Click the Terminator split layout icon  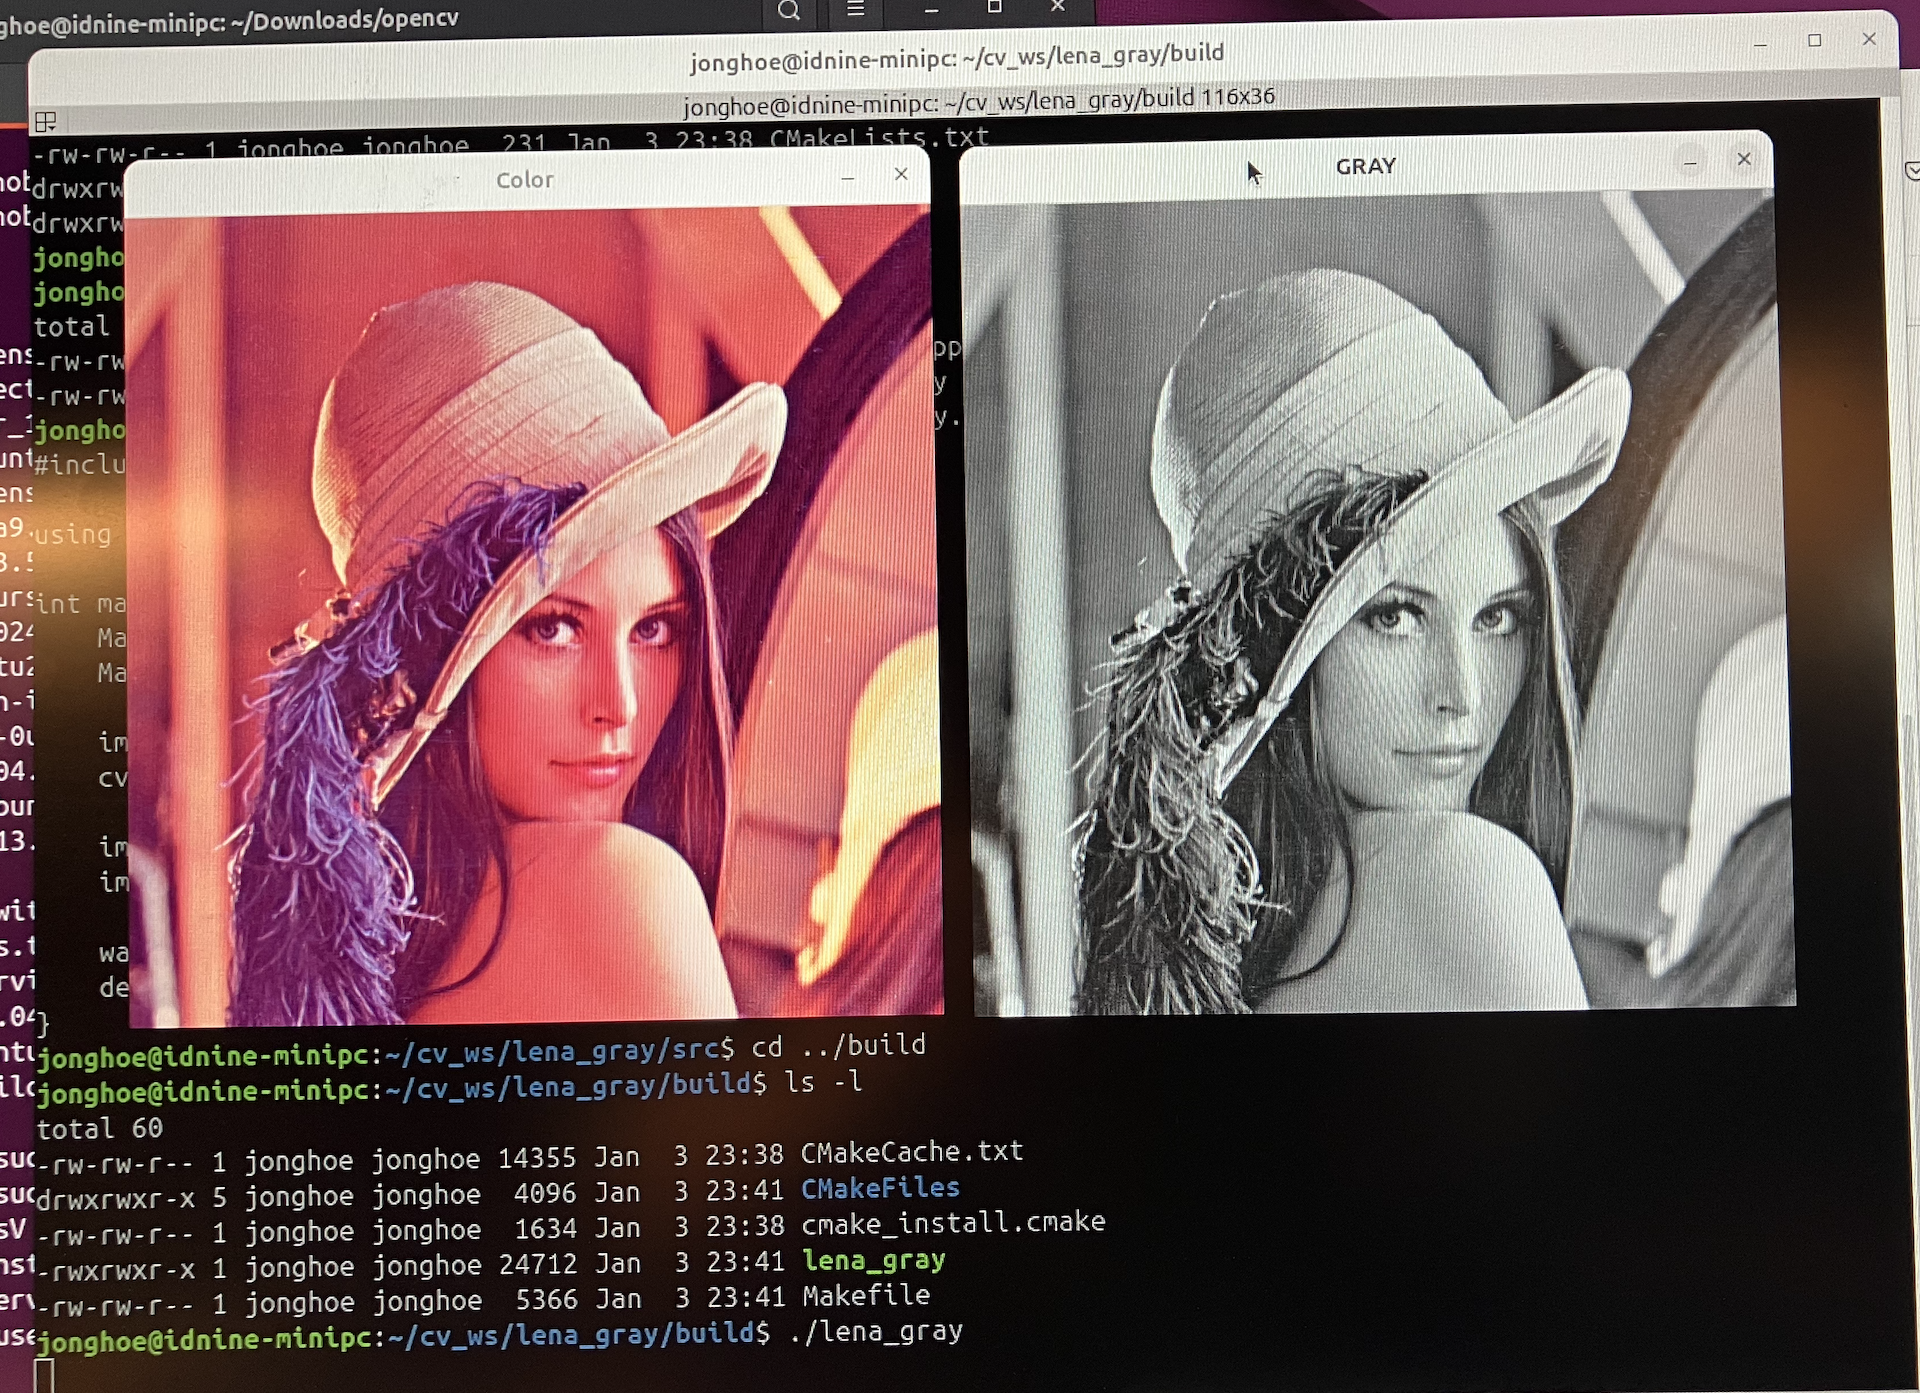pos(45,122)
